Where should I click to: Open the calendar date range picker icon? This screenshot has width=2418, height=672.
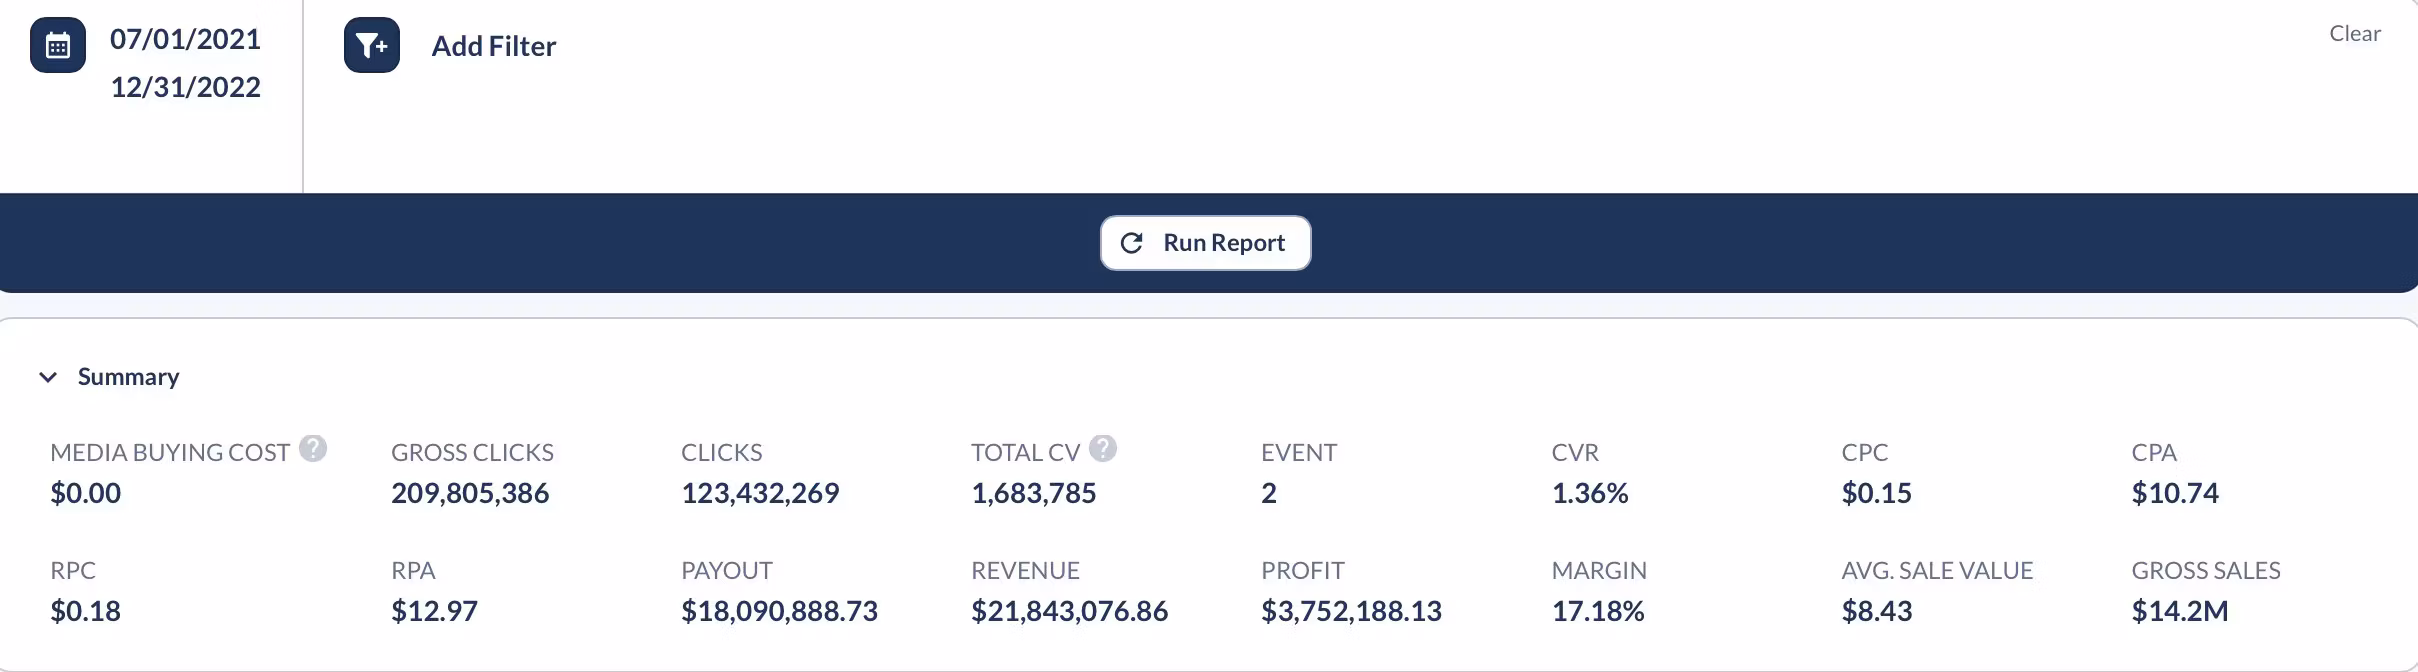coord(58,45)
